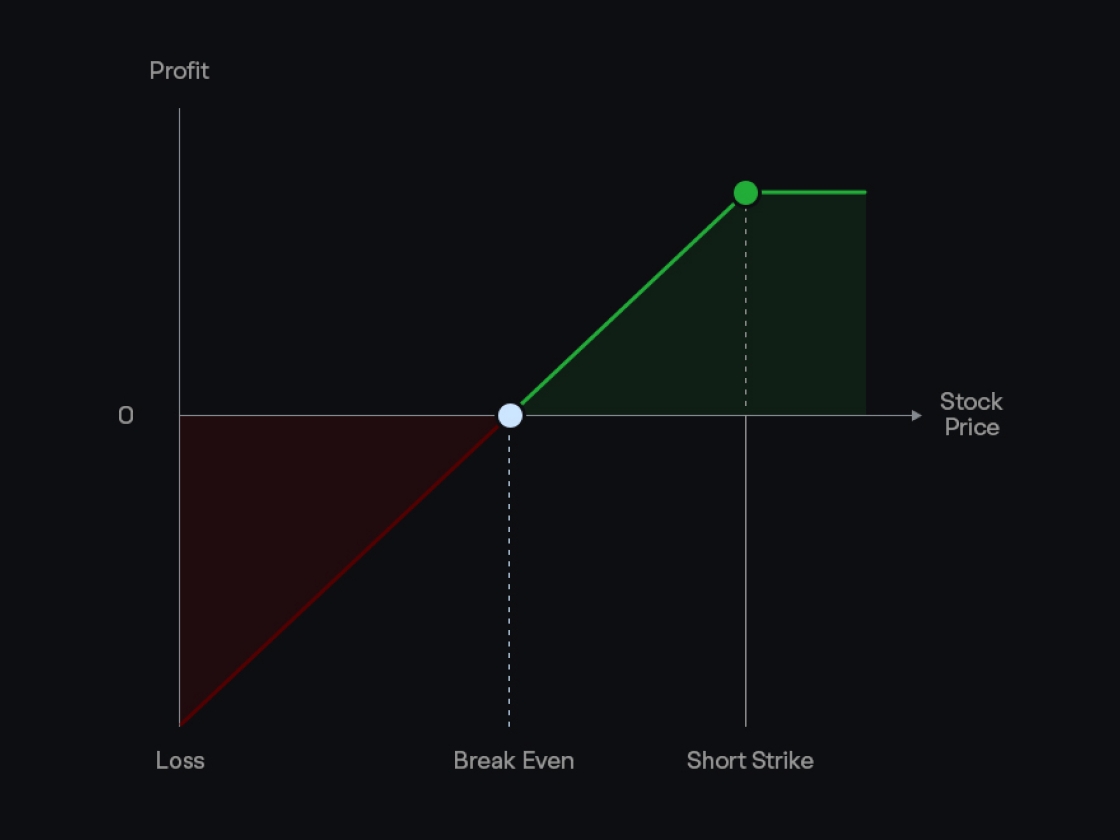Screen dimensions: 1120x840
Task: Click the white break-even point marker
Action: tap(510, 415)
